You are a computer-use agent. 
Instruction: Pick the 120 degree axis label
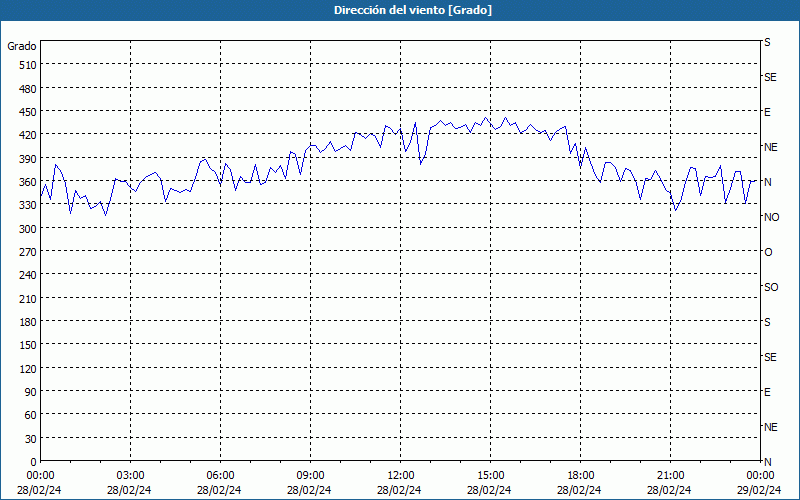28,369
